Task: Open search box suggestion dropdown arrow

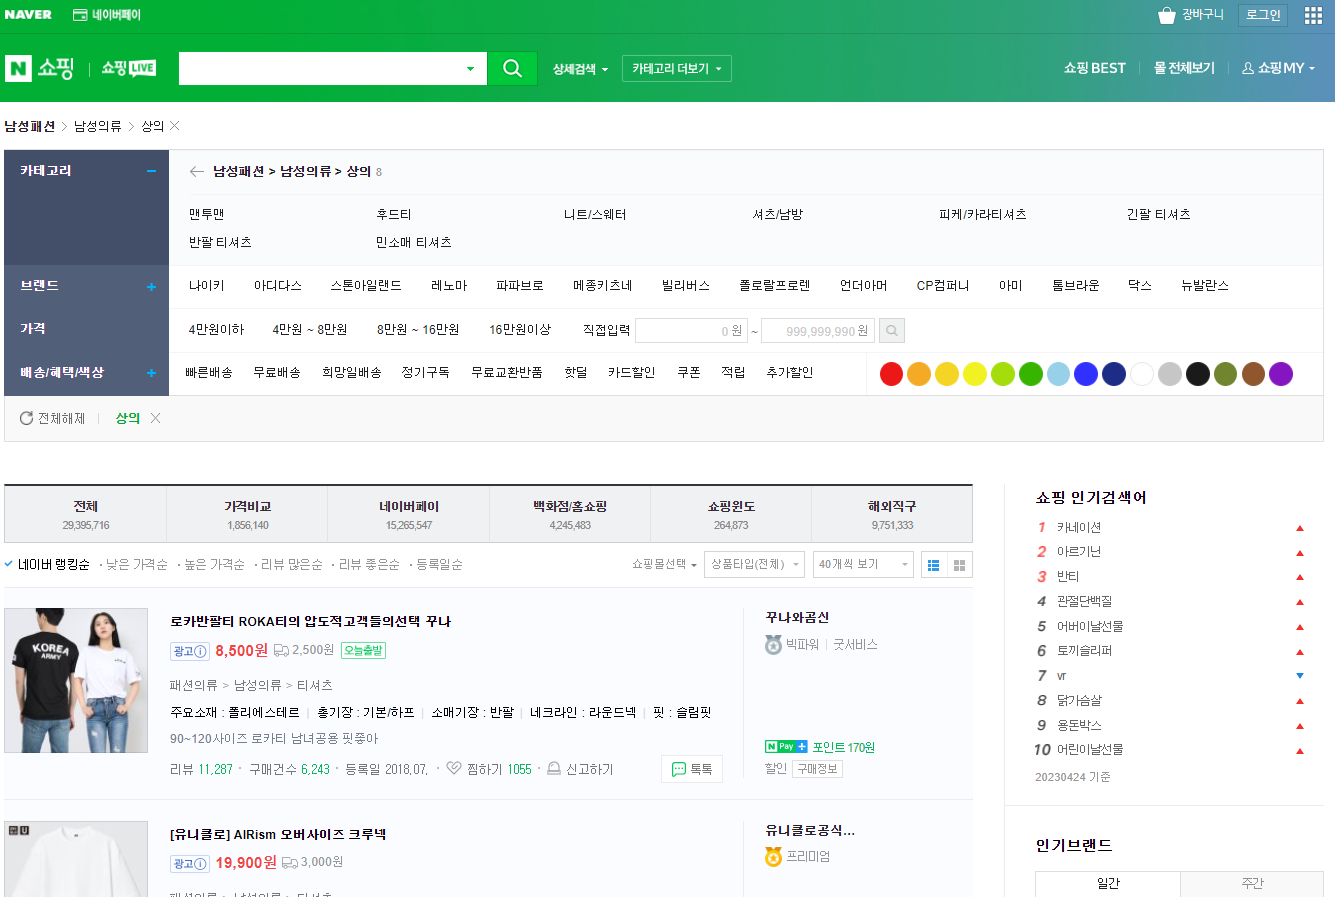Action: 470,69
